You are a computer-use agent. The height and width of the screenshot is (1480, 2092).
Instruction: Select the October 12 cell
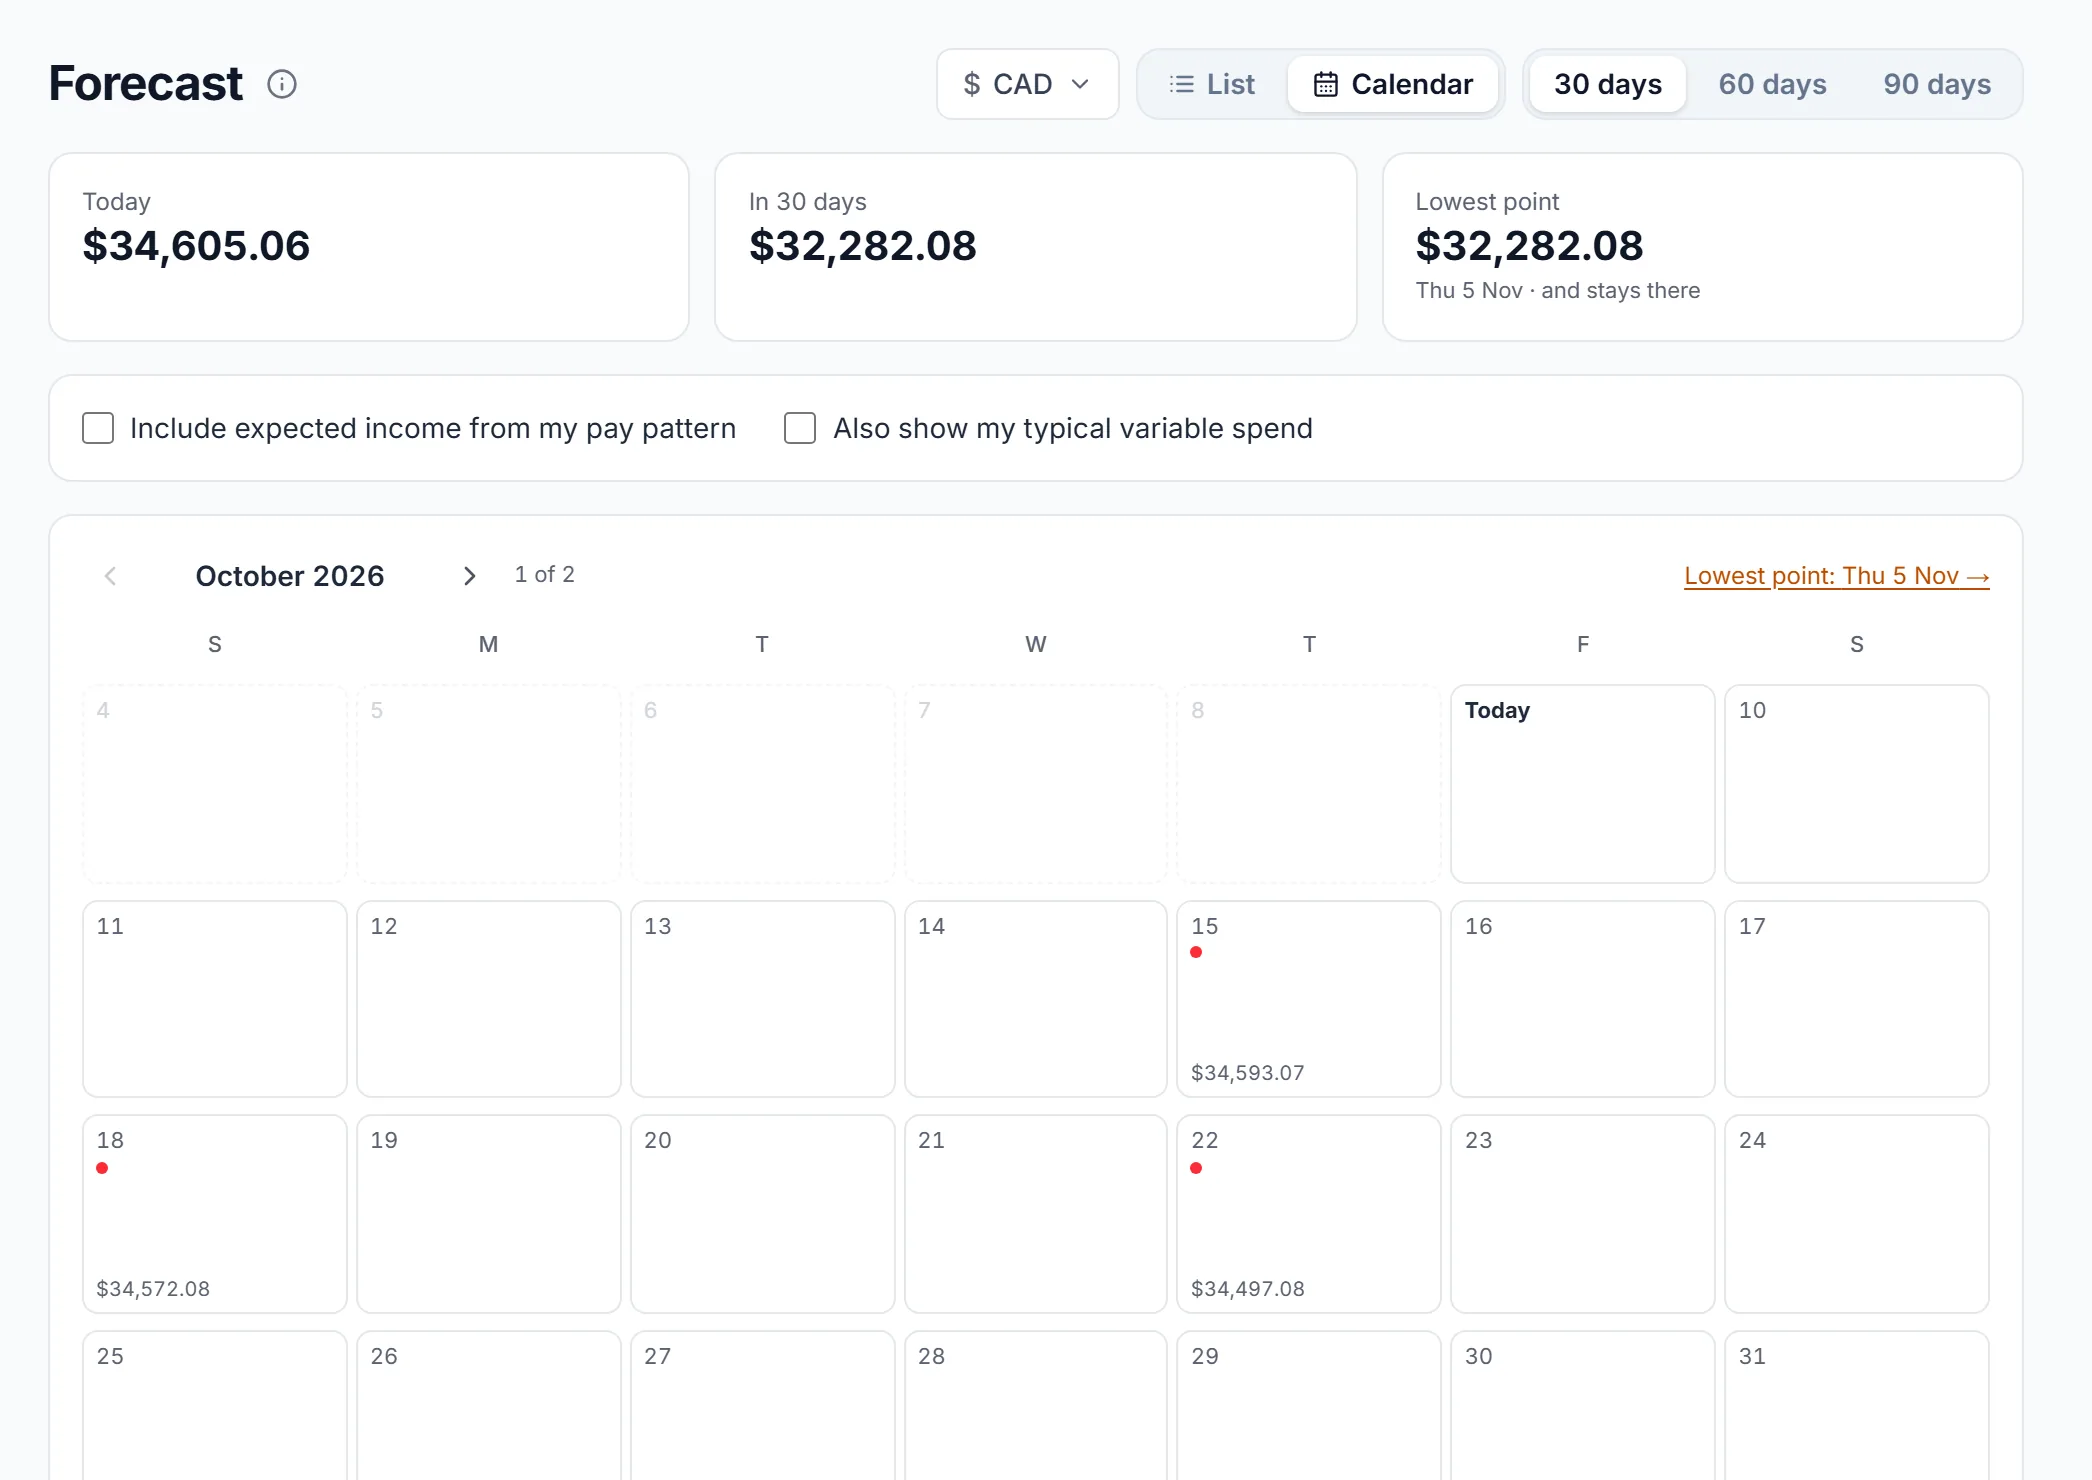(x=489, y=999)
